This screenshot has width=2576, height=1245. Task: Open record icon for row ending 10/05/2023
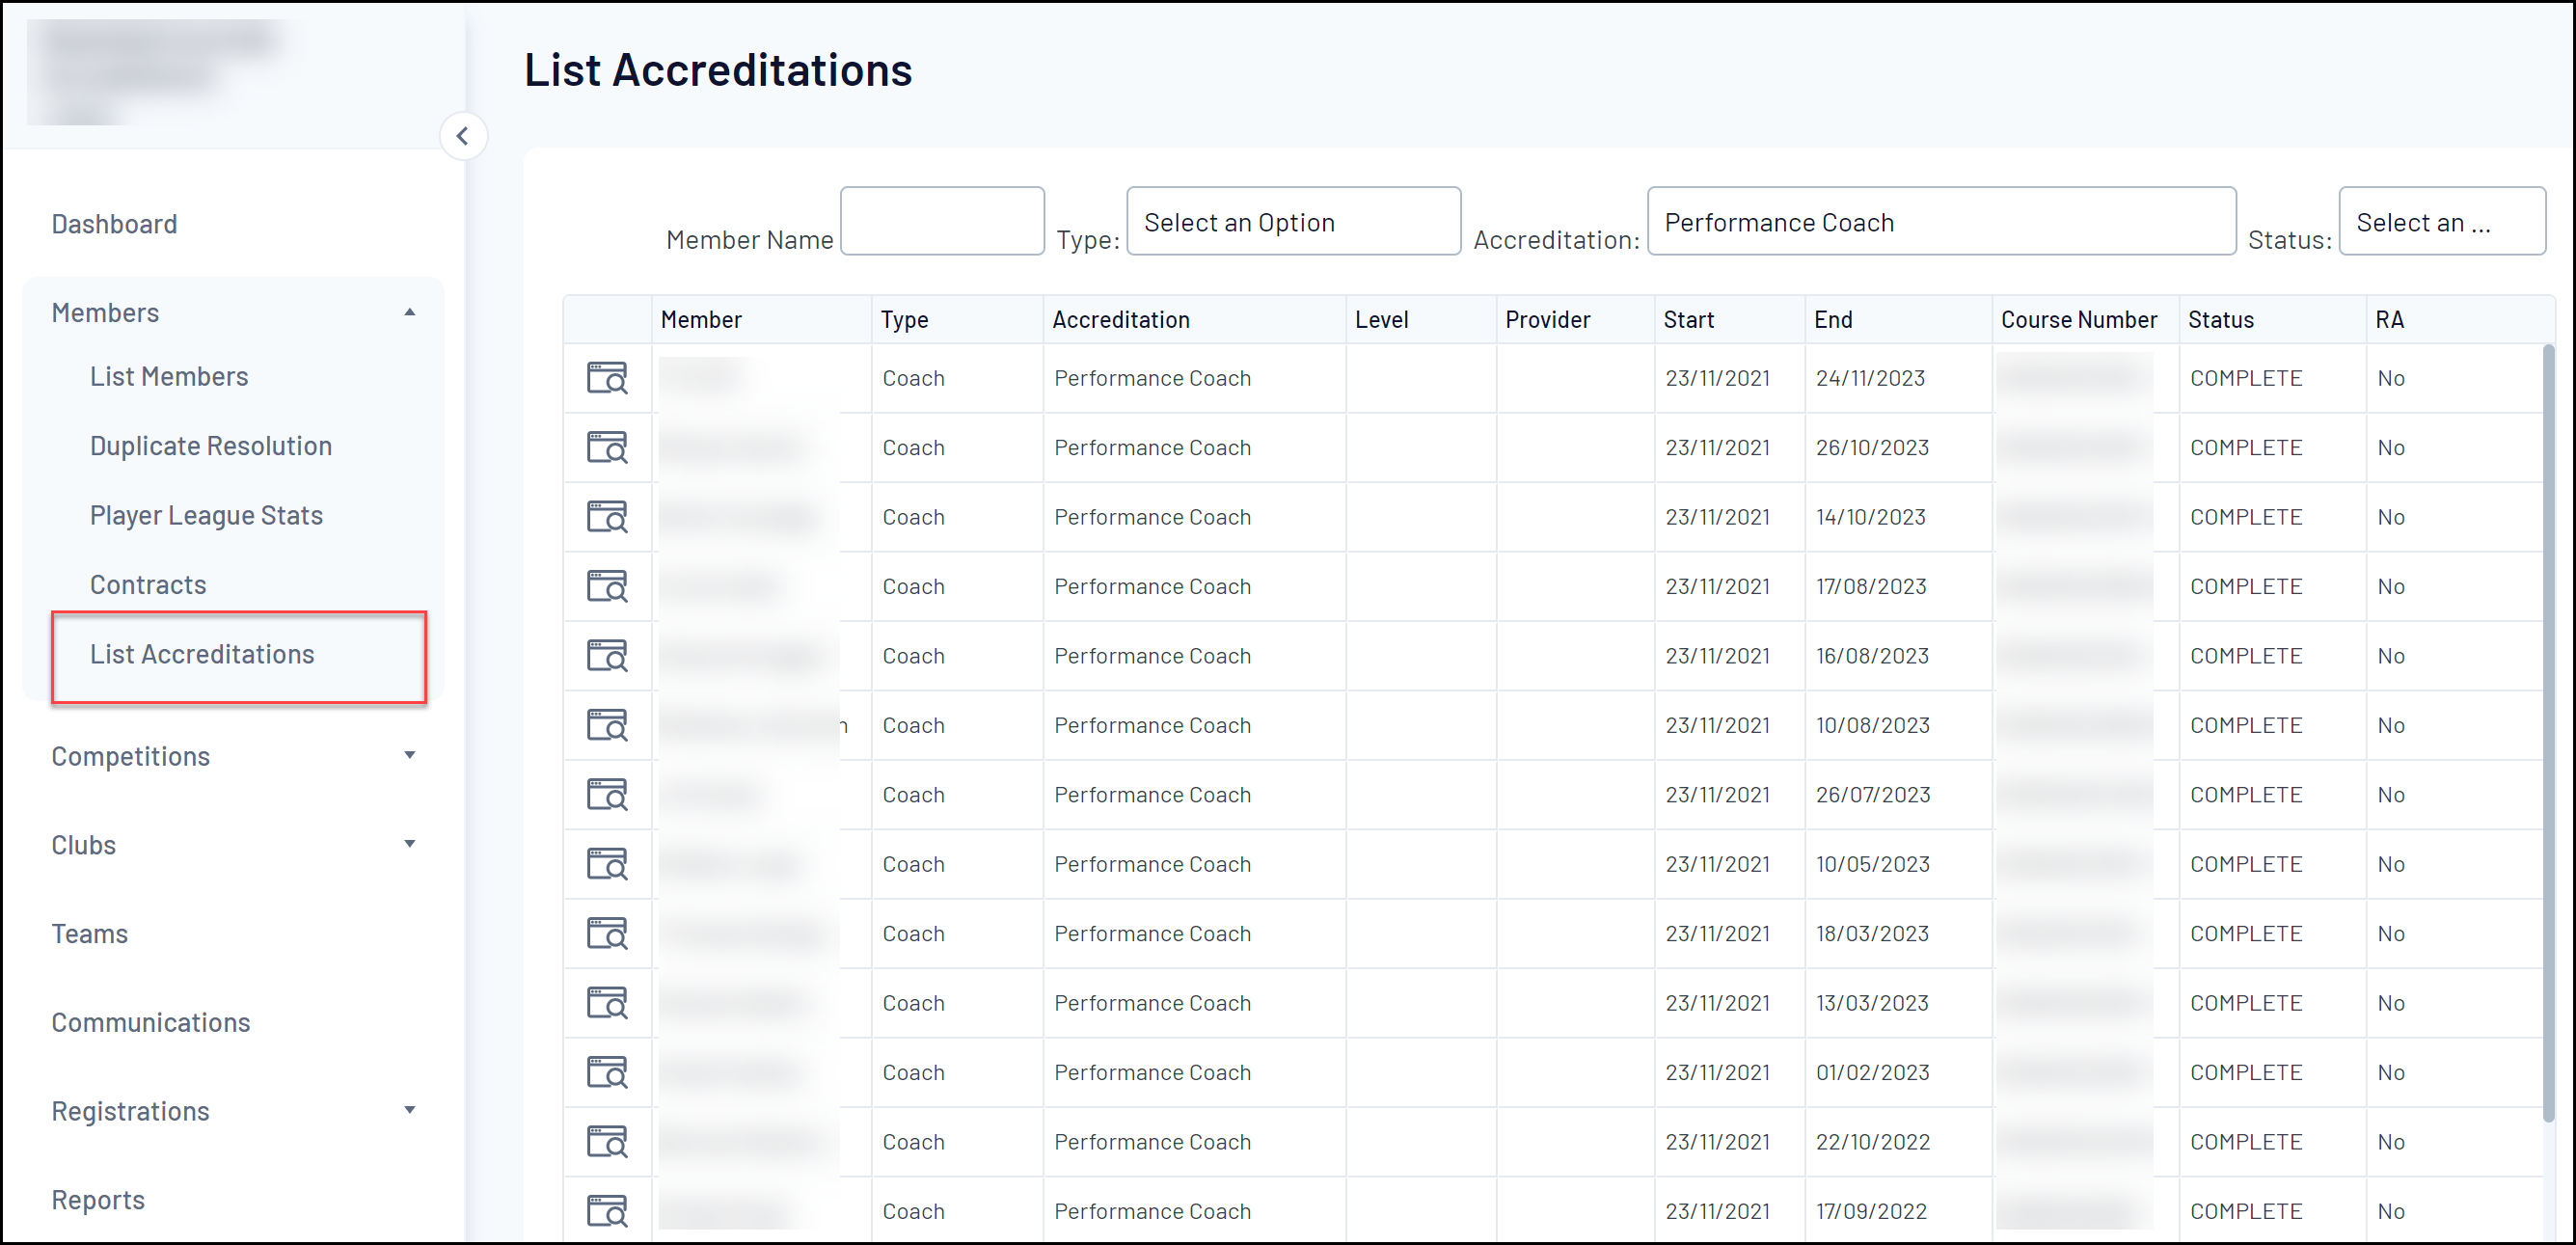tap(606, 864)
